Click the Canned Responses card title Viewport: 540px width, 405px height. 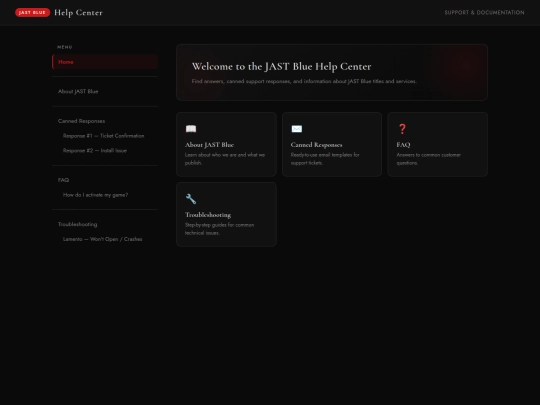point(316,145)
